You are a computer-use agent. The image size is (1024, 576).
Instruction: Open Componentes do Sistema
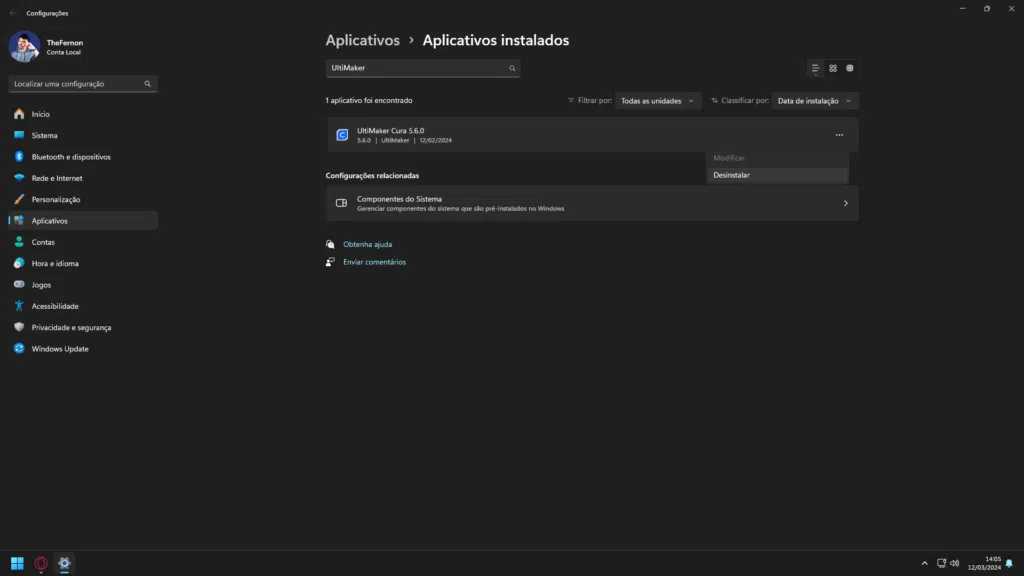(592, 203)
